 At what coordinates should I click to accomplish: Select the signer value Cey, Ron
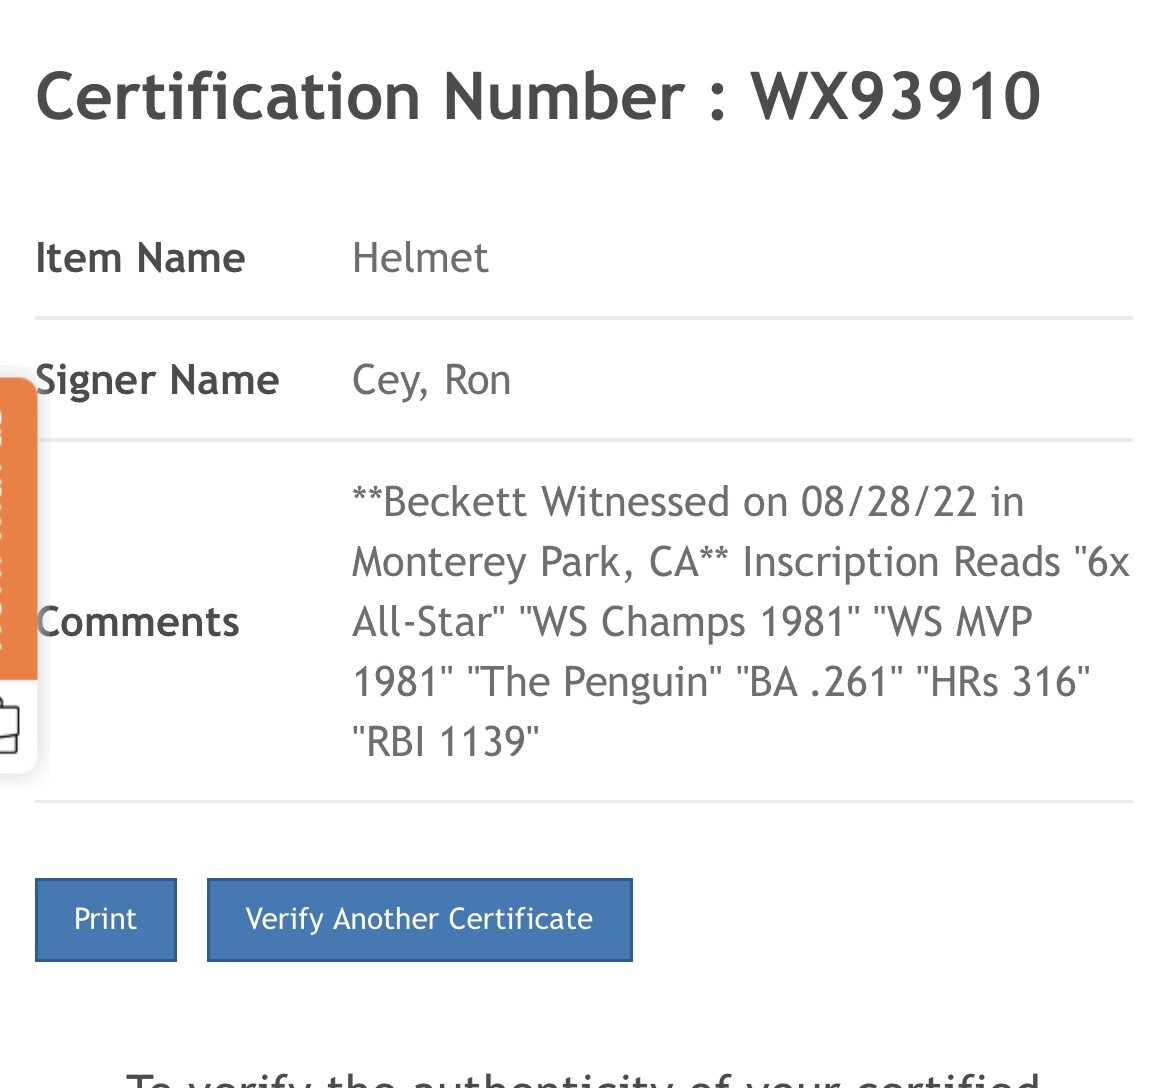[431, 380]
